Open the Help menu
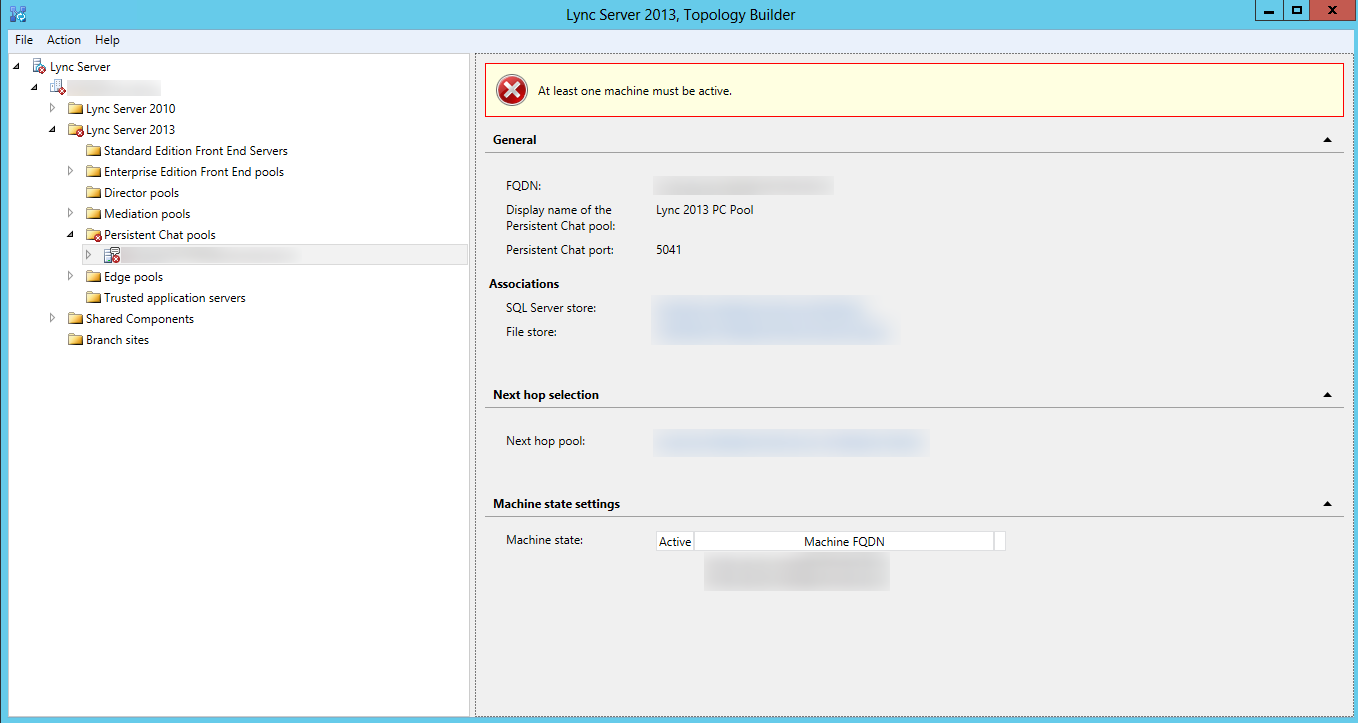 click(107, 40)
